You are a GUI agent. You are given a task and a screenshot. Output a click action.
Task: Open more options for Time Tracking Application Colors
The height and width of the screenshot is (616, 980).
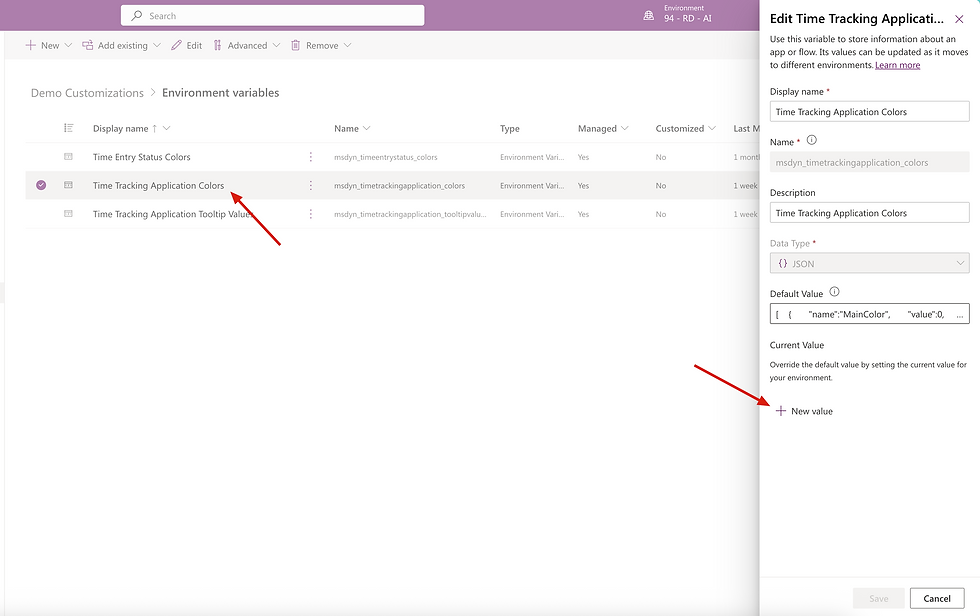tap(311, 185)
